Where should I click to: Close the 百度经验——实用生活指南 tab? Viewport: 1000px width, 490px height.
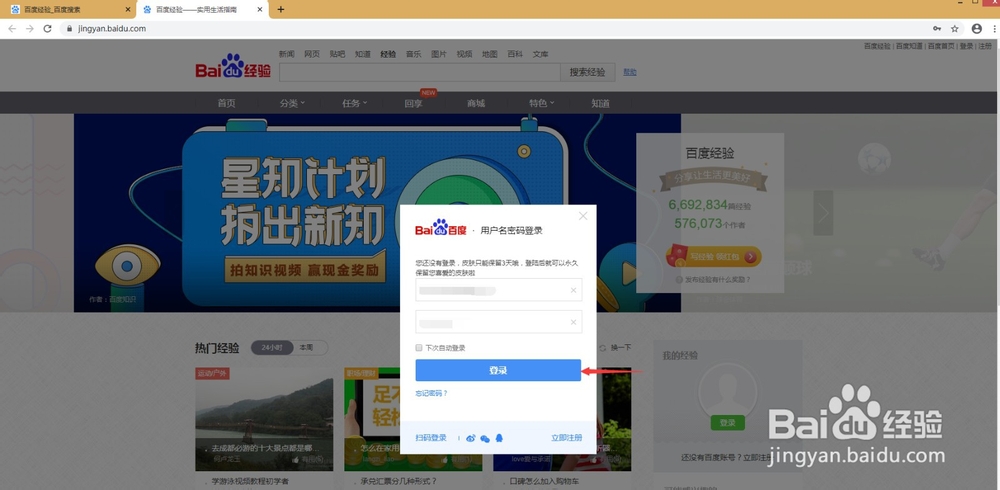pyautogui.click(x=260, y=10)
